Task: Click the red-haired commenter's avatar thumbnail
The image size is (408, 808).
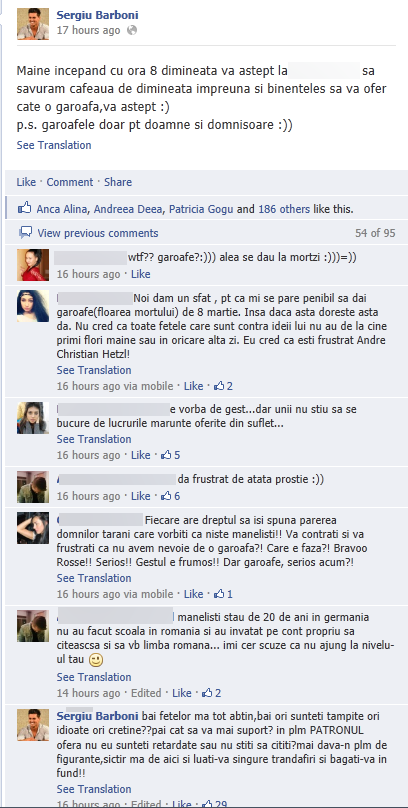Action: (33, 265)
